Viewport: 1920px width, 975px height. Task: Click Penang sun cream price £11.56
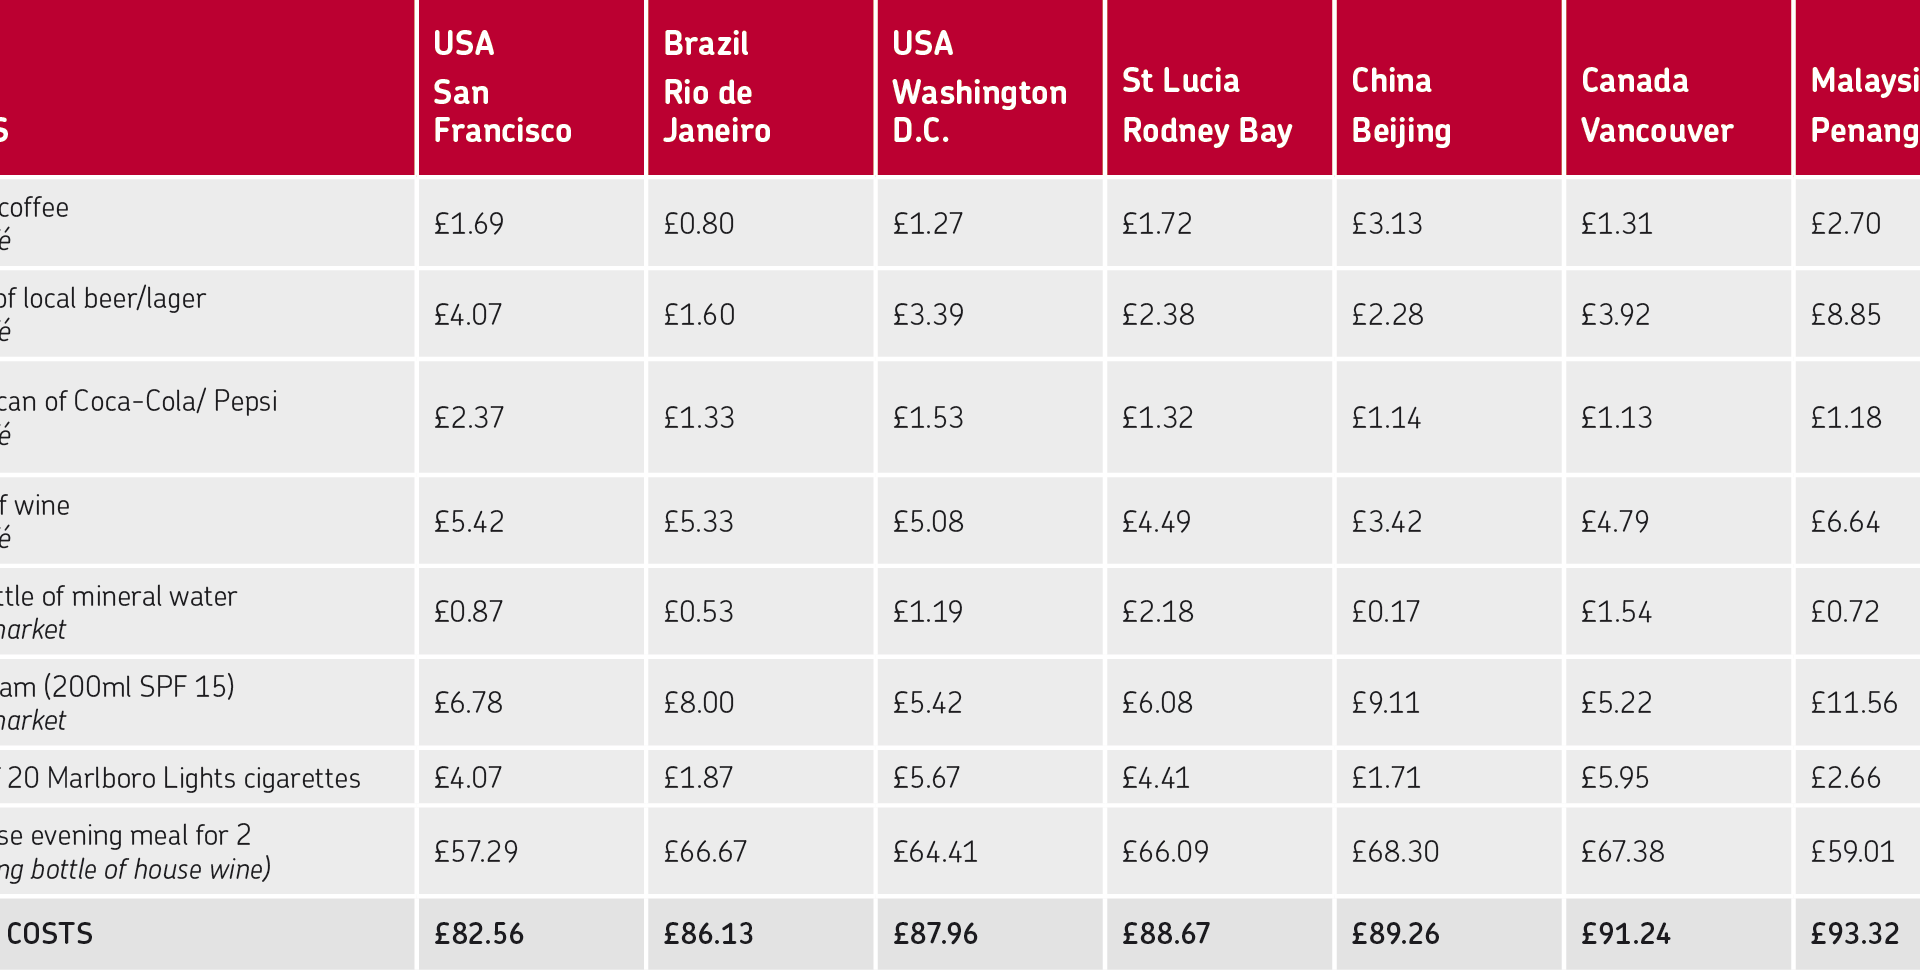tap(1854, 702)
